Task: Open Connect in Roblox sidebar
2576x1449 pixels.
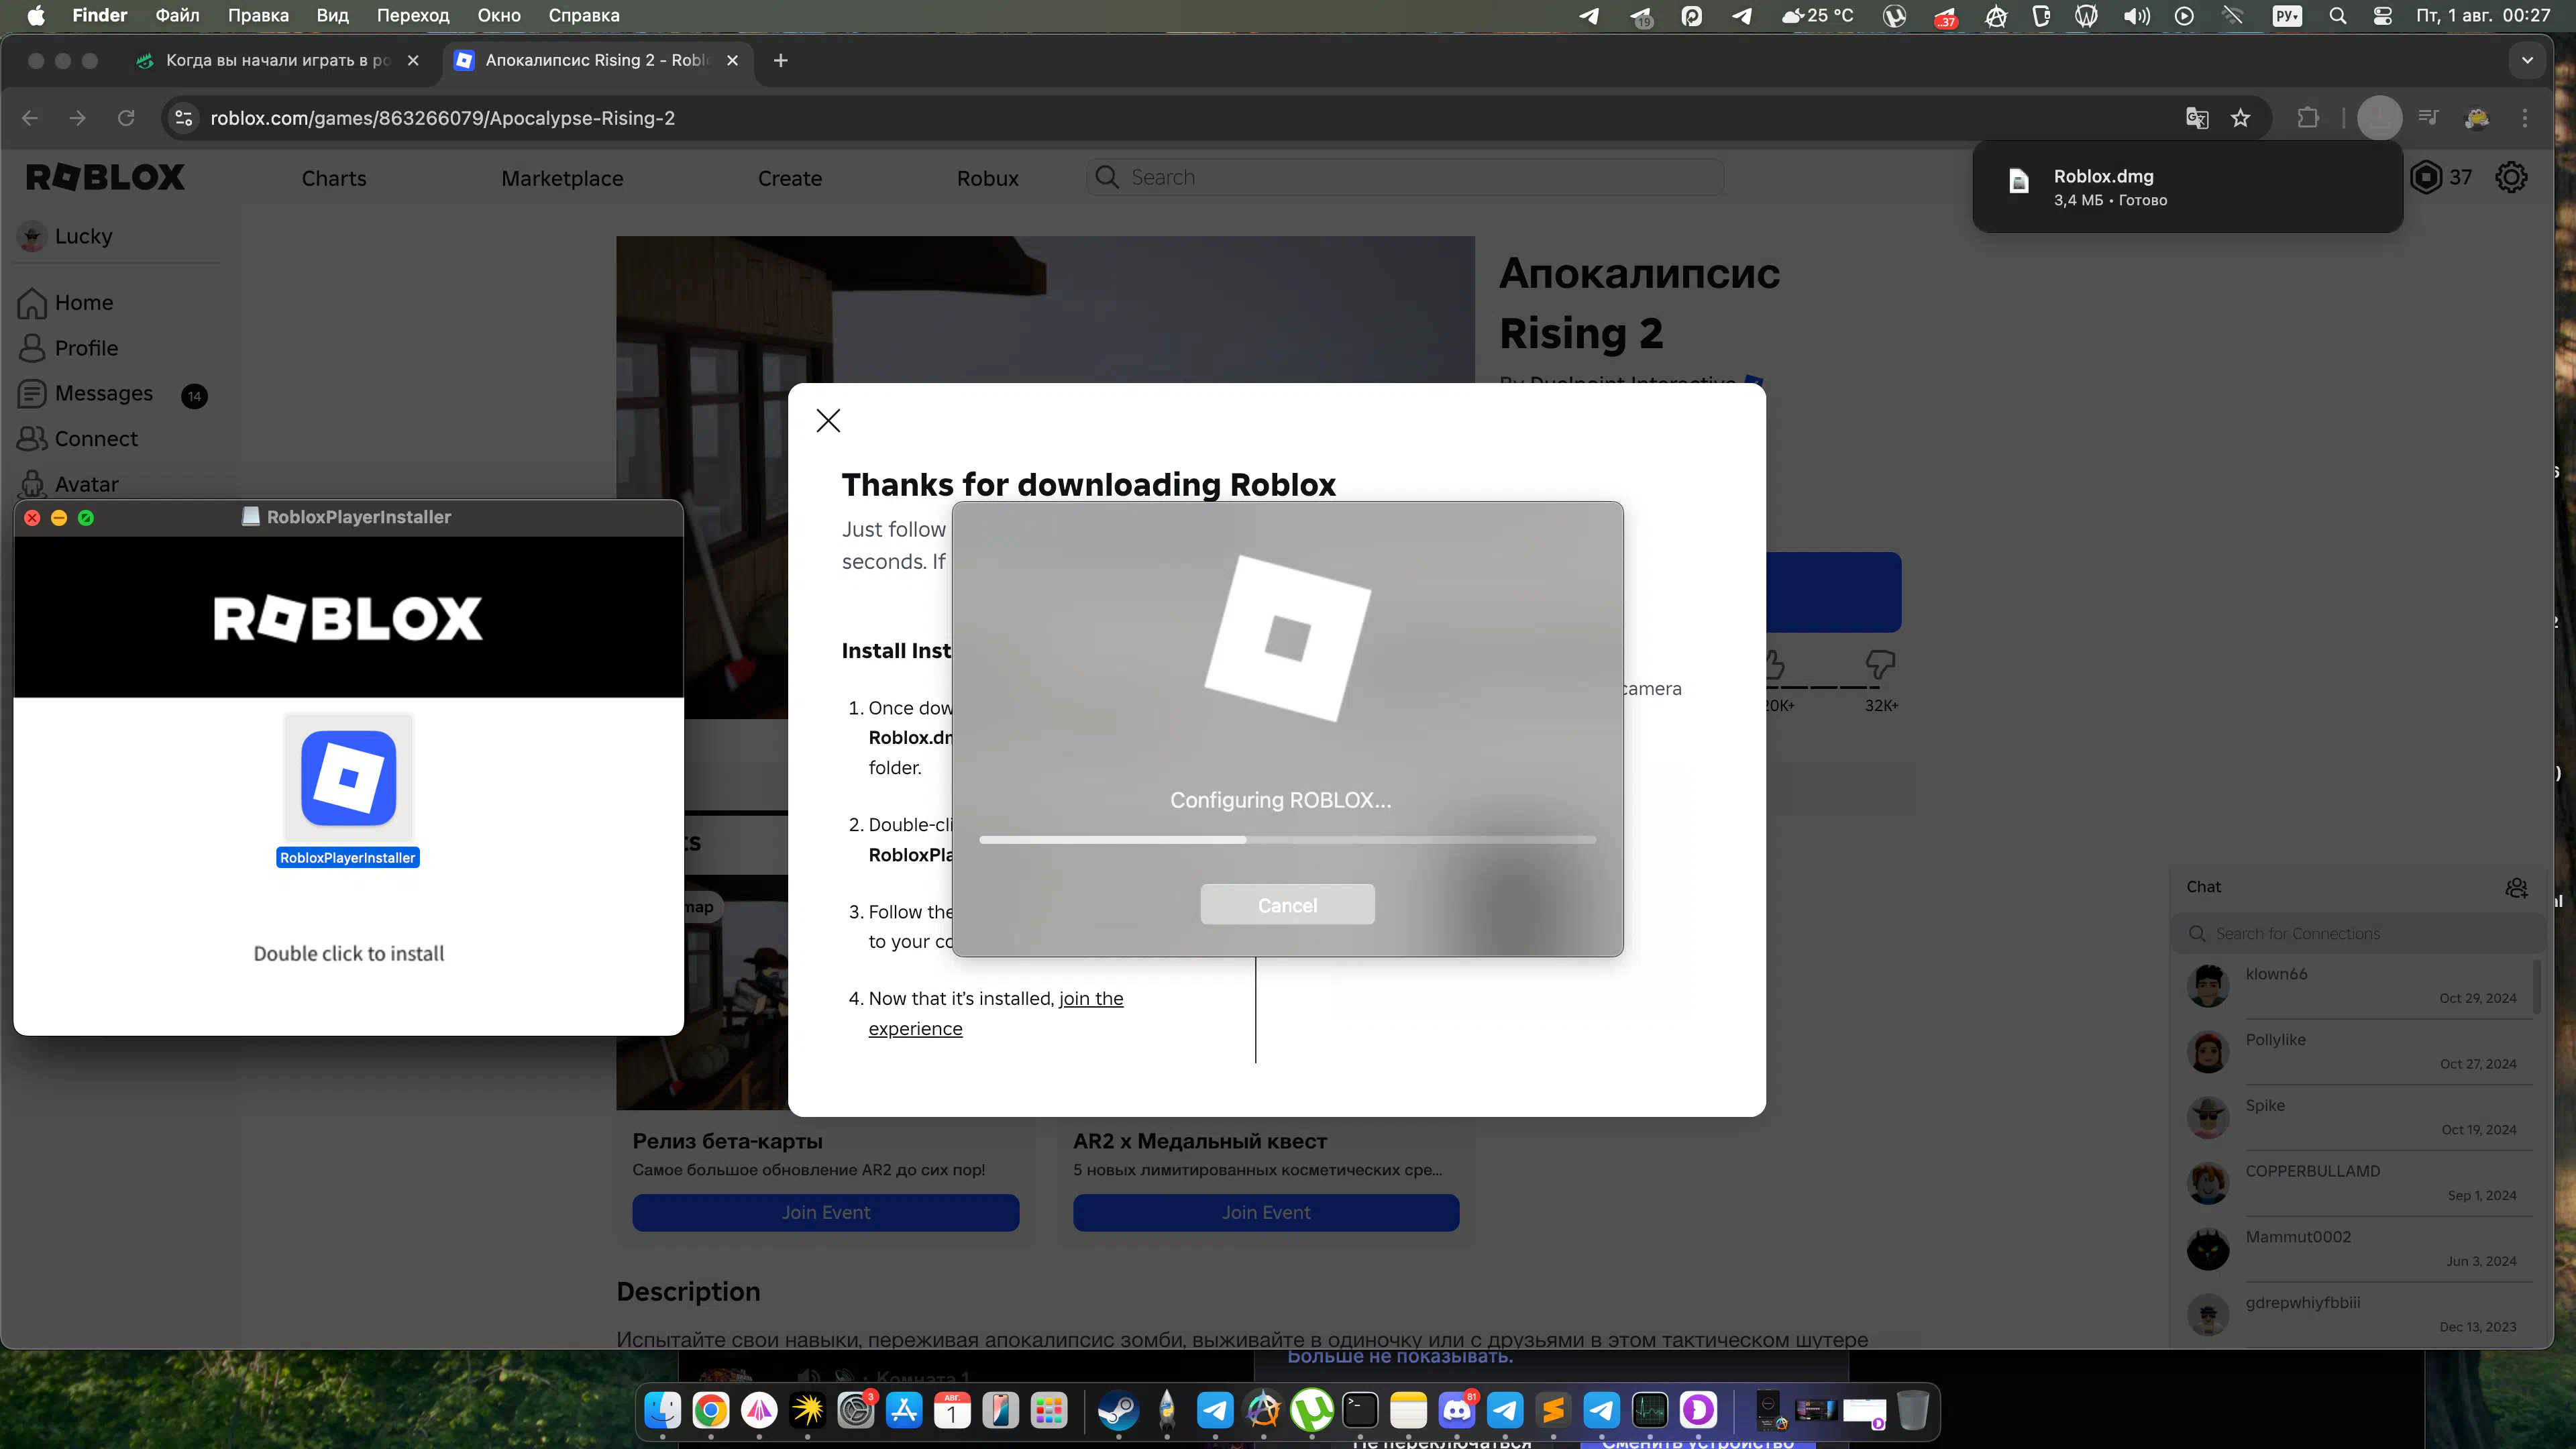Action: coord(78,438)
